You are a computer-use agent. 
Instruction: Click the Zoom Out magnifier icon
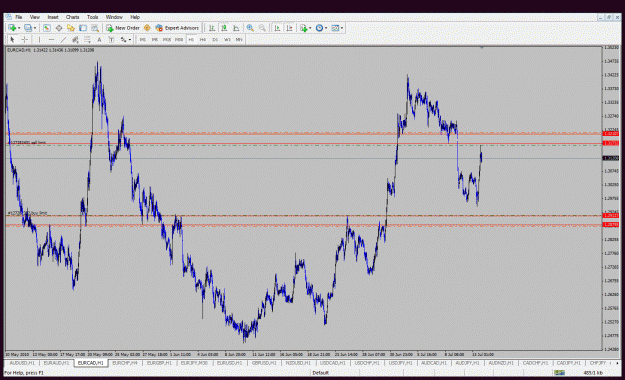[262, 28]
